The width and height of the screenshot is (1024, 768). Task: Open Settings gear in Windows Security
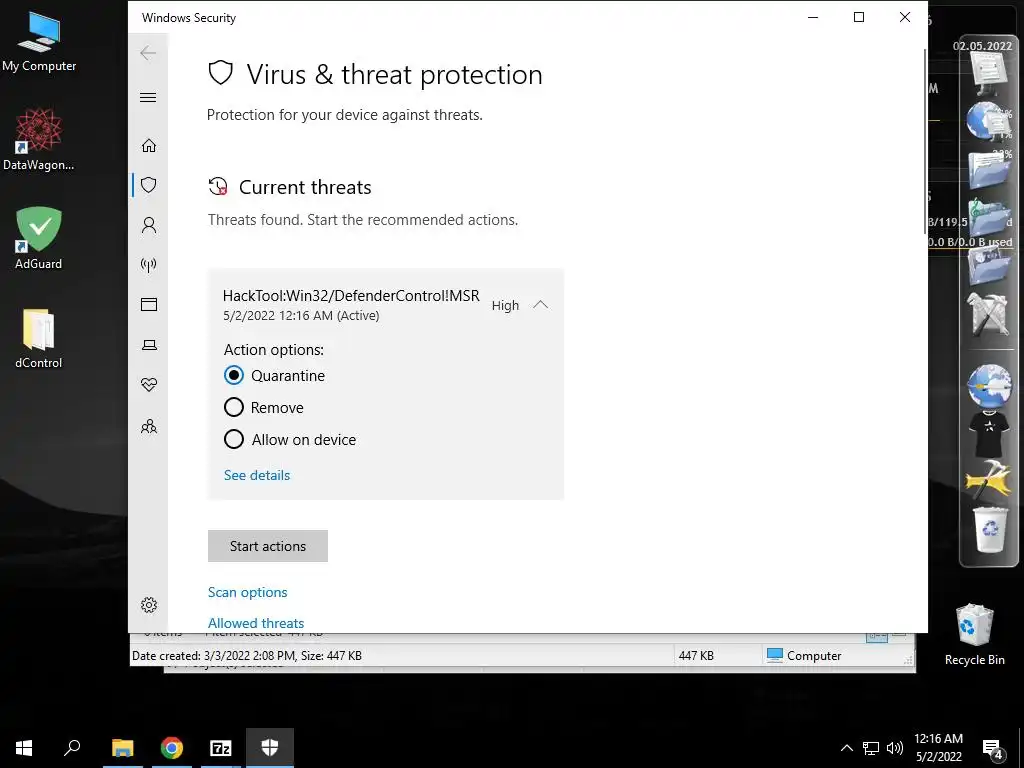[x=149, y=605]
